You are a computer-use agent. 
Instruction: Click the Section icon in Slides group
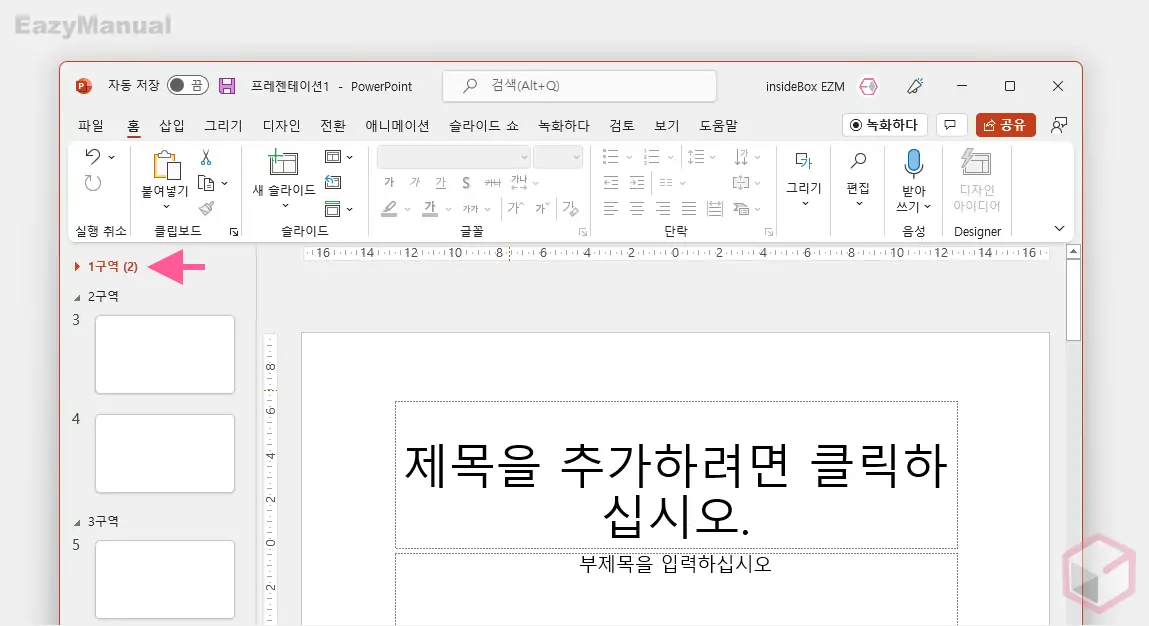pyautogui.click(x=333, y=209)
